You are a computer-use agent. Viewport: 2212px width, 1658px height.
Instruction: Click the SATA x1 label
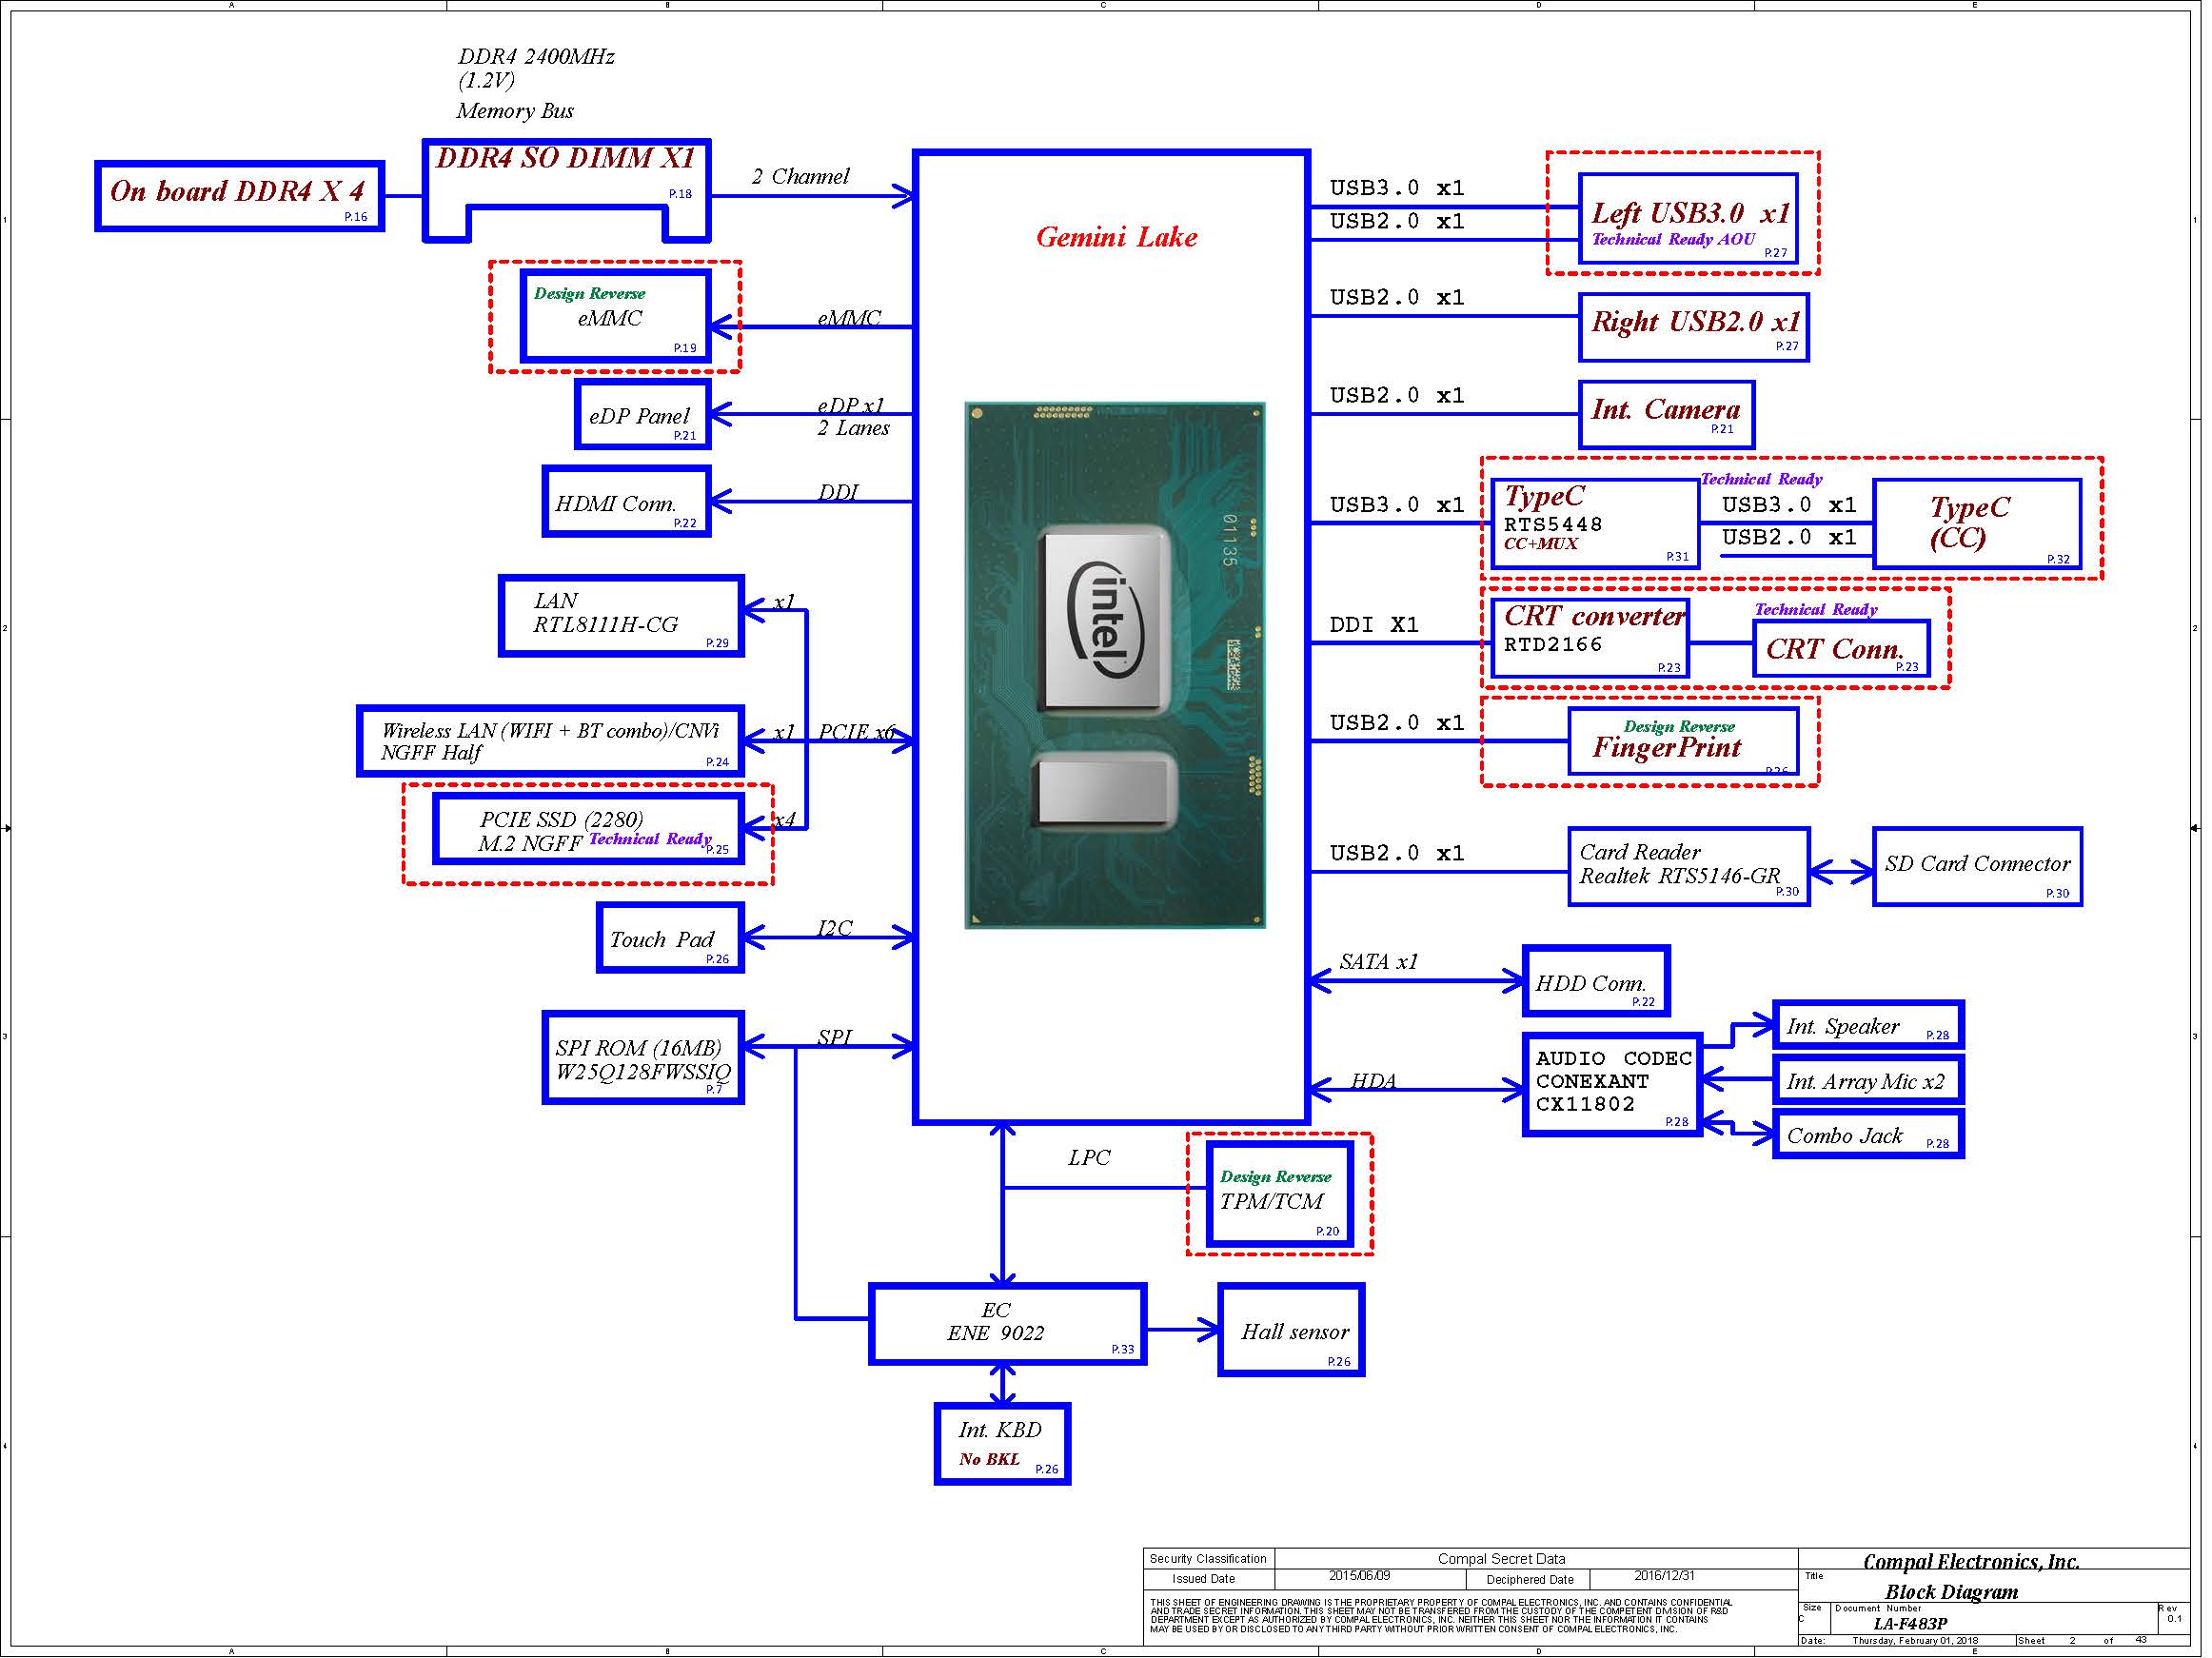pos(1378,961)
